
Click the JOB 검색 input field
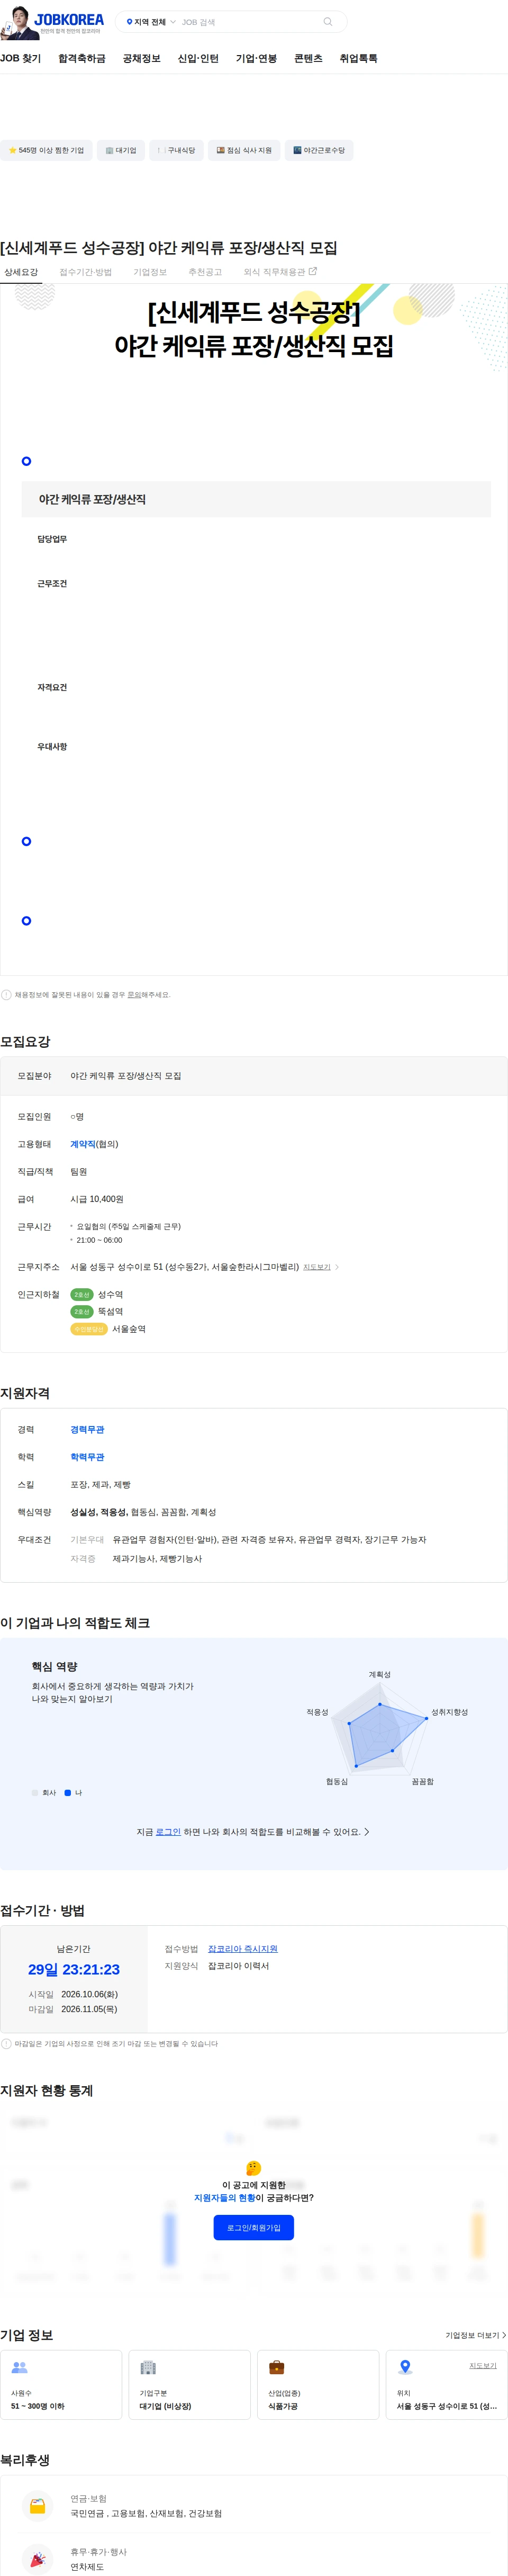(250, 22)
